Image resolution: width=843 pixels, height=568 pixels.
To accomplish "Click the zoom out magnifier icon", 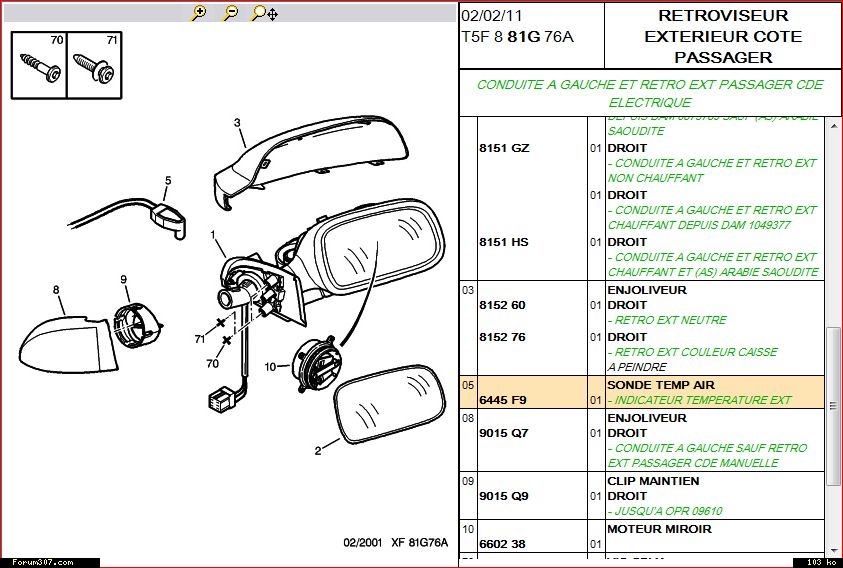I will 230,13.
